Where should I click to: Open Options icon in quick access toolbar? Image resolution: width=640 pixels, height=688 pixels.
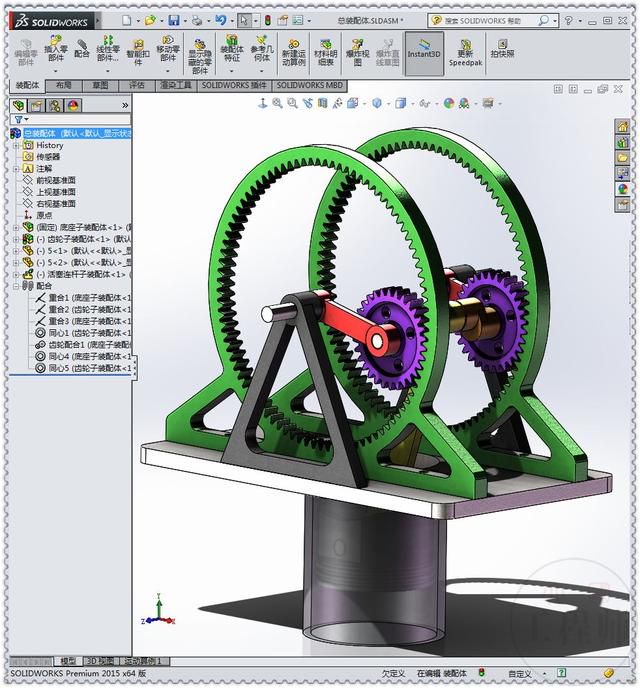[298, 20]
